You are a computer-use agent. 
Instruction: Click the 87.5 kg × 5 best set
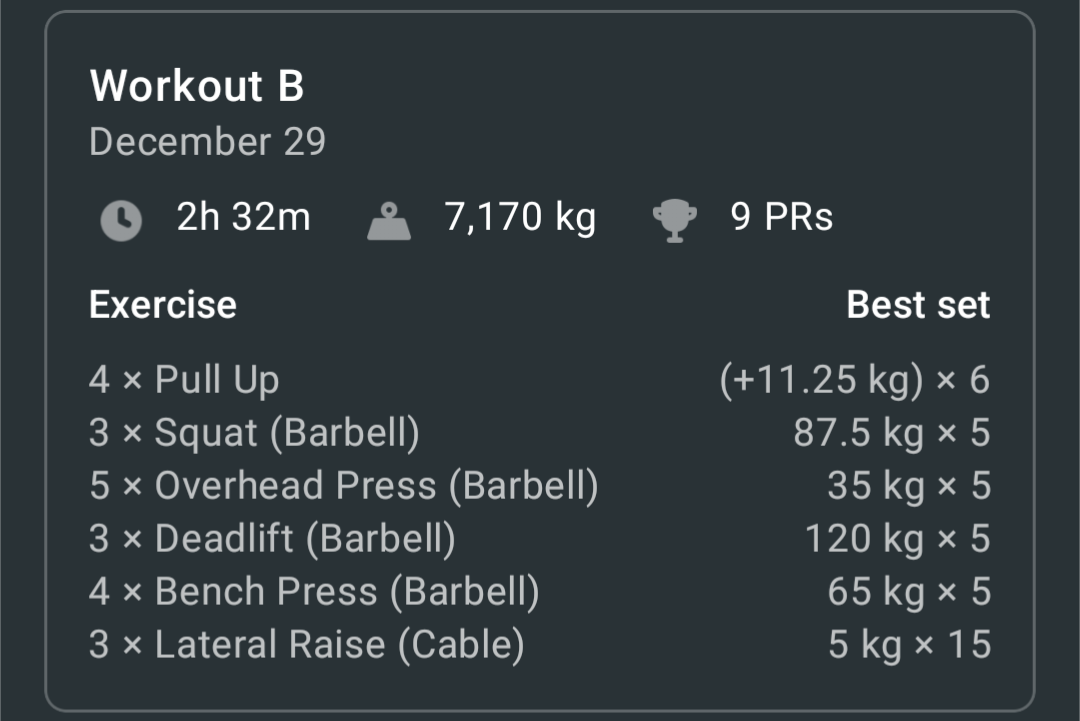pyautogui.click(x=892, y=434)
